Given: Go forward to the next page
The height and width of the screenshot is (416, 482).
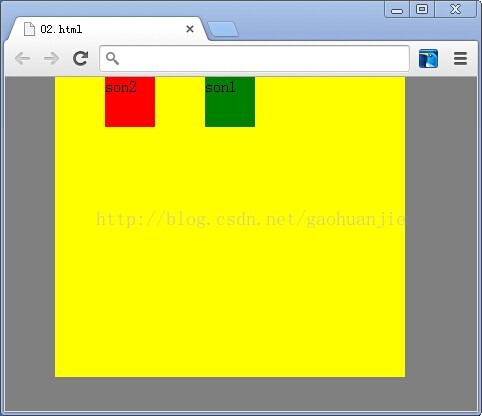Looking at the screenshot, I should coord(51,59).
